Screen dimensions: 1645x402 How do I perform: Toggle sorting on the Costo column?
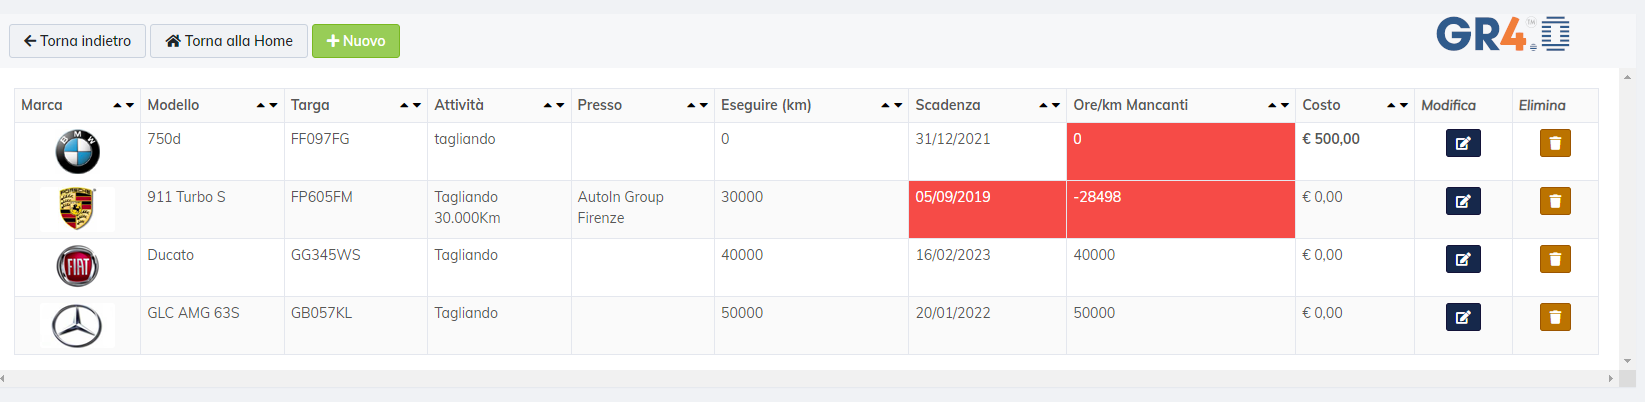coord(1397,105)
